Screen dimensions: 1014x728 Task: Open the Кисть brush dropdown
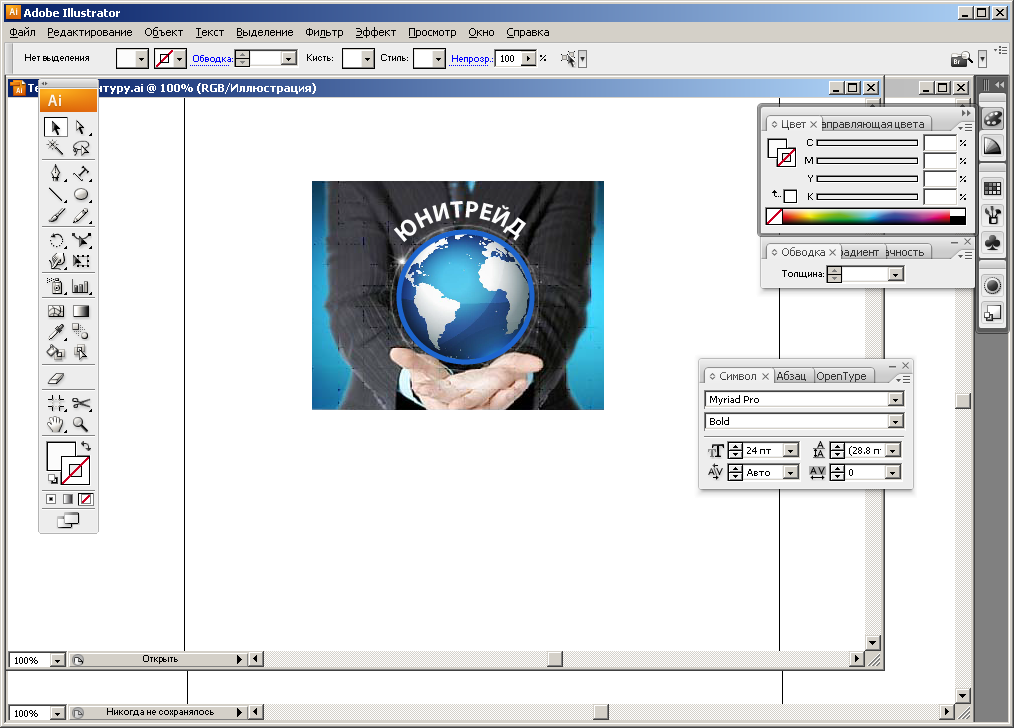coord(367,59)
